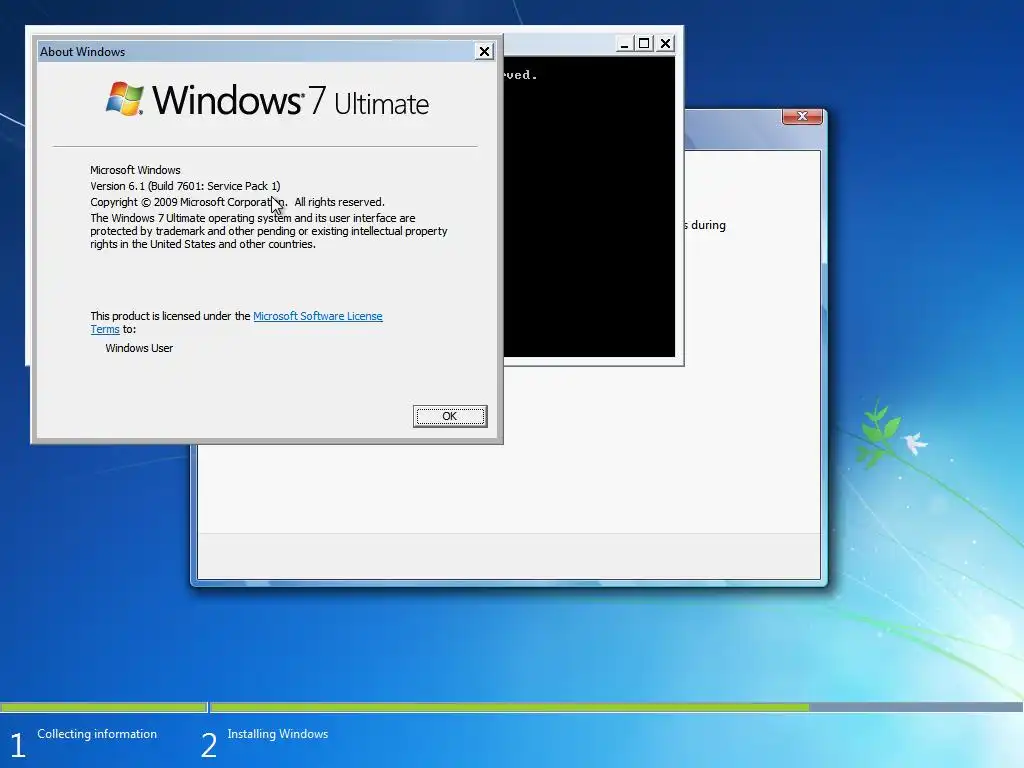Click the 'Version 6.1 (Build 7601: Service Pack 1)' text
The image size is (1024, 768).
185,186
